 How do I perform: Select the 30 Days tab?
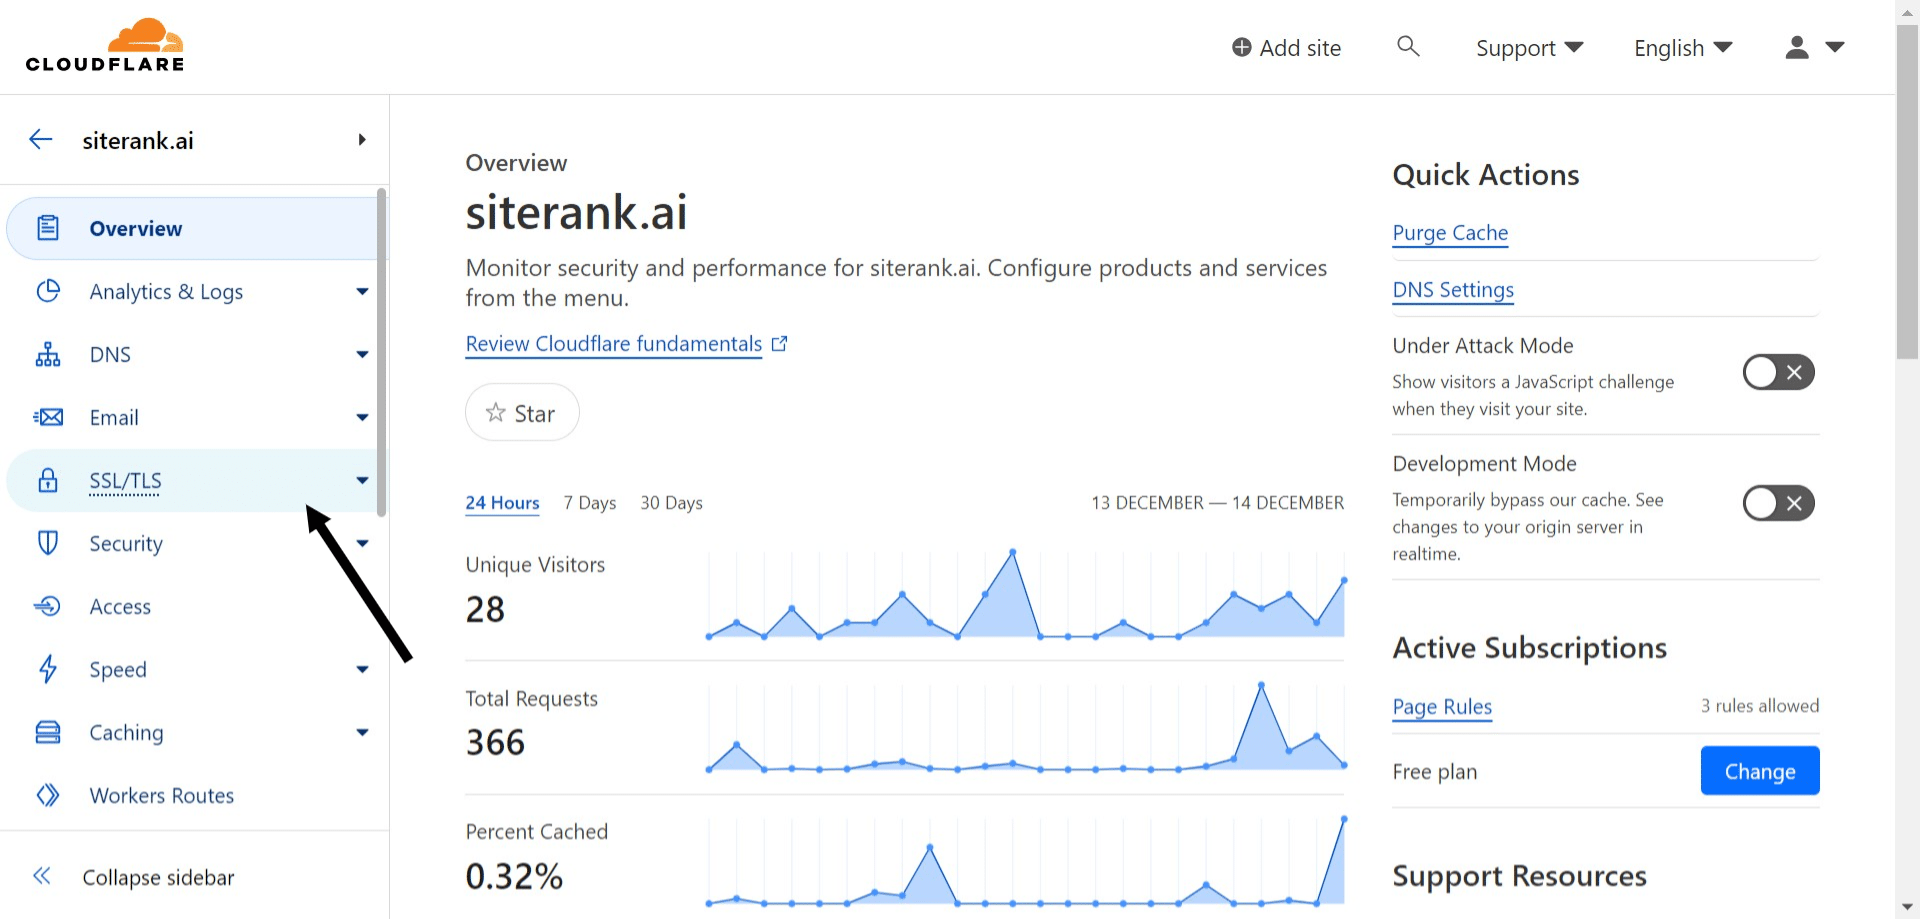coord(671,503)
